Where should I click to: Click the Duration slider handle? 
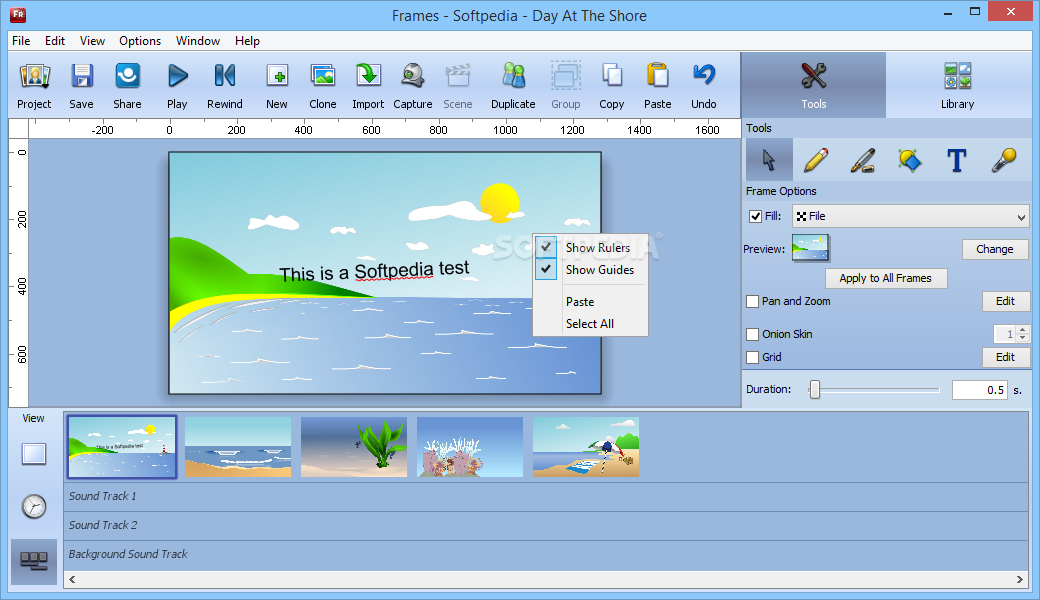click(814, 390)
